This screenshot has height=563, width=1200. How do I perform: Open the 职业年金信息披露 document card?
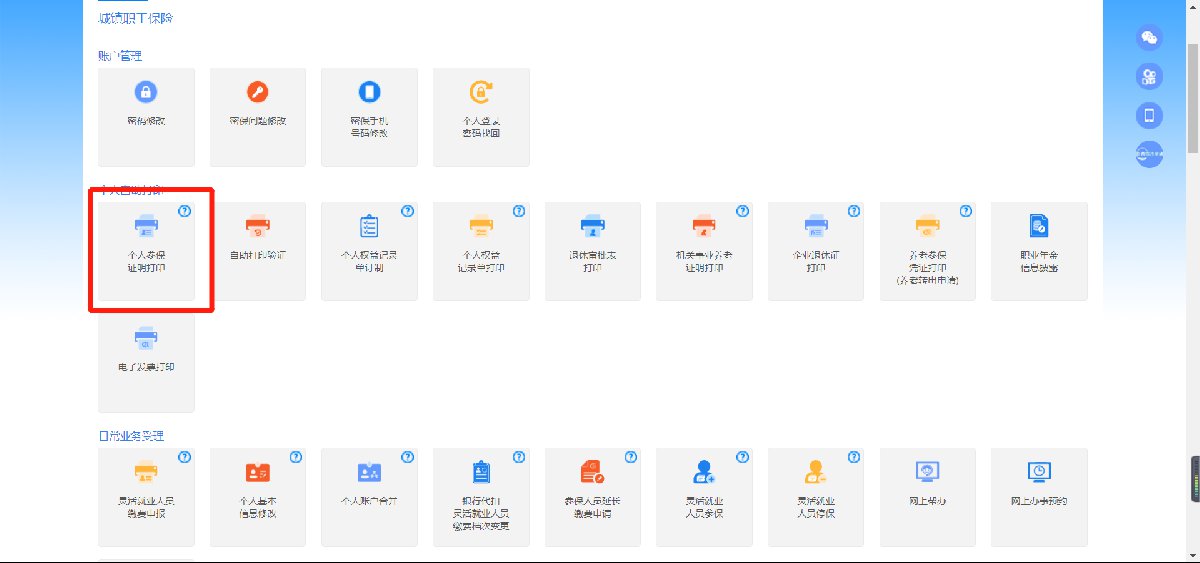tap(1039, 251)
